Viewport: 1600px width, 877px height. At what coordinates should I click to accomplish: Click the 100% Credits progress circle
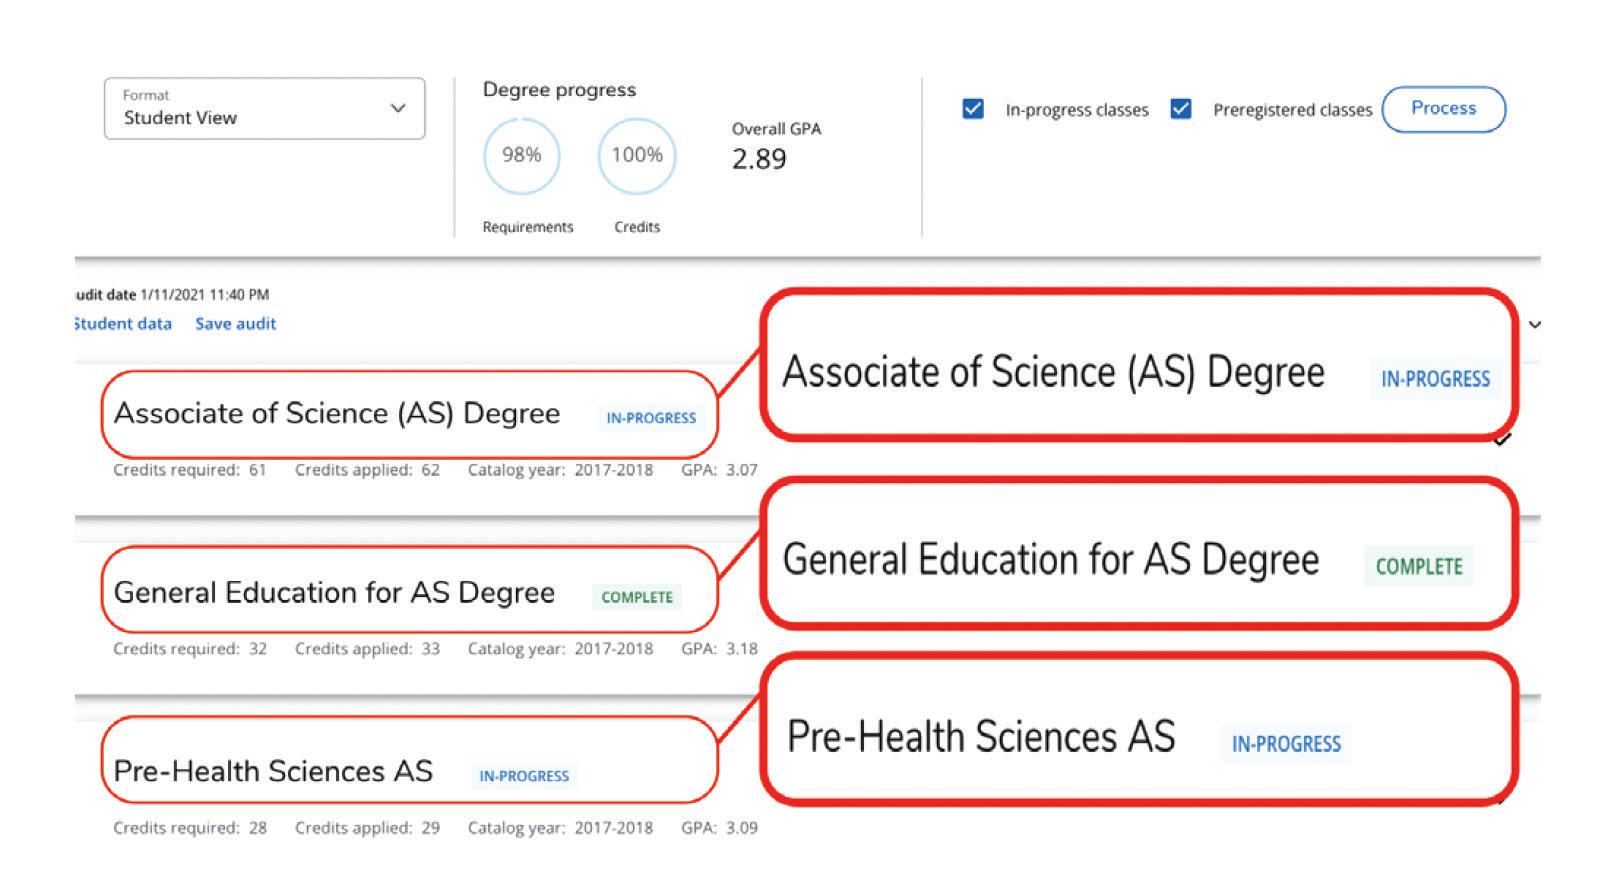[x=637, y=156]
